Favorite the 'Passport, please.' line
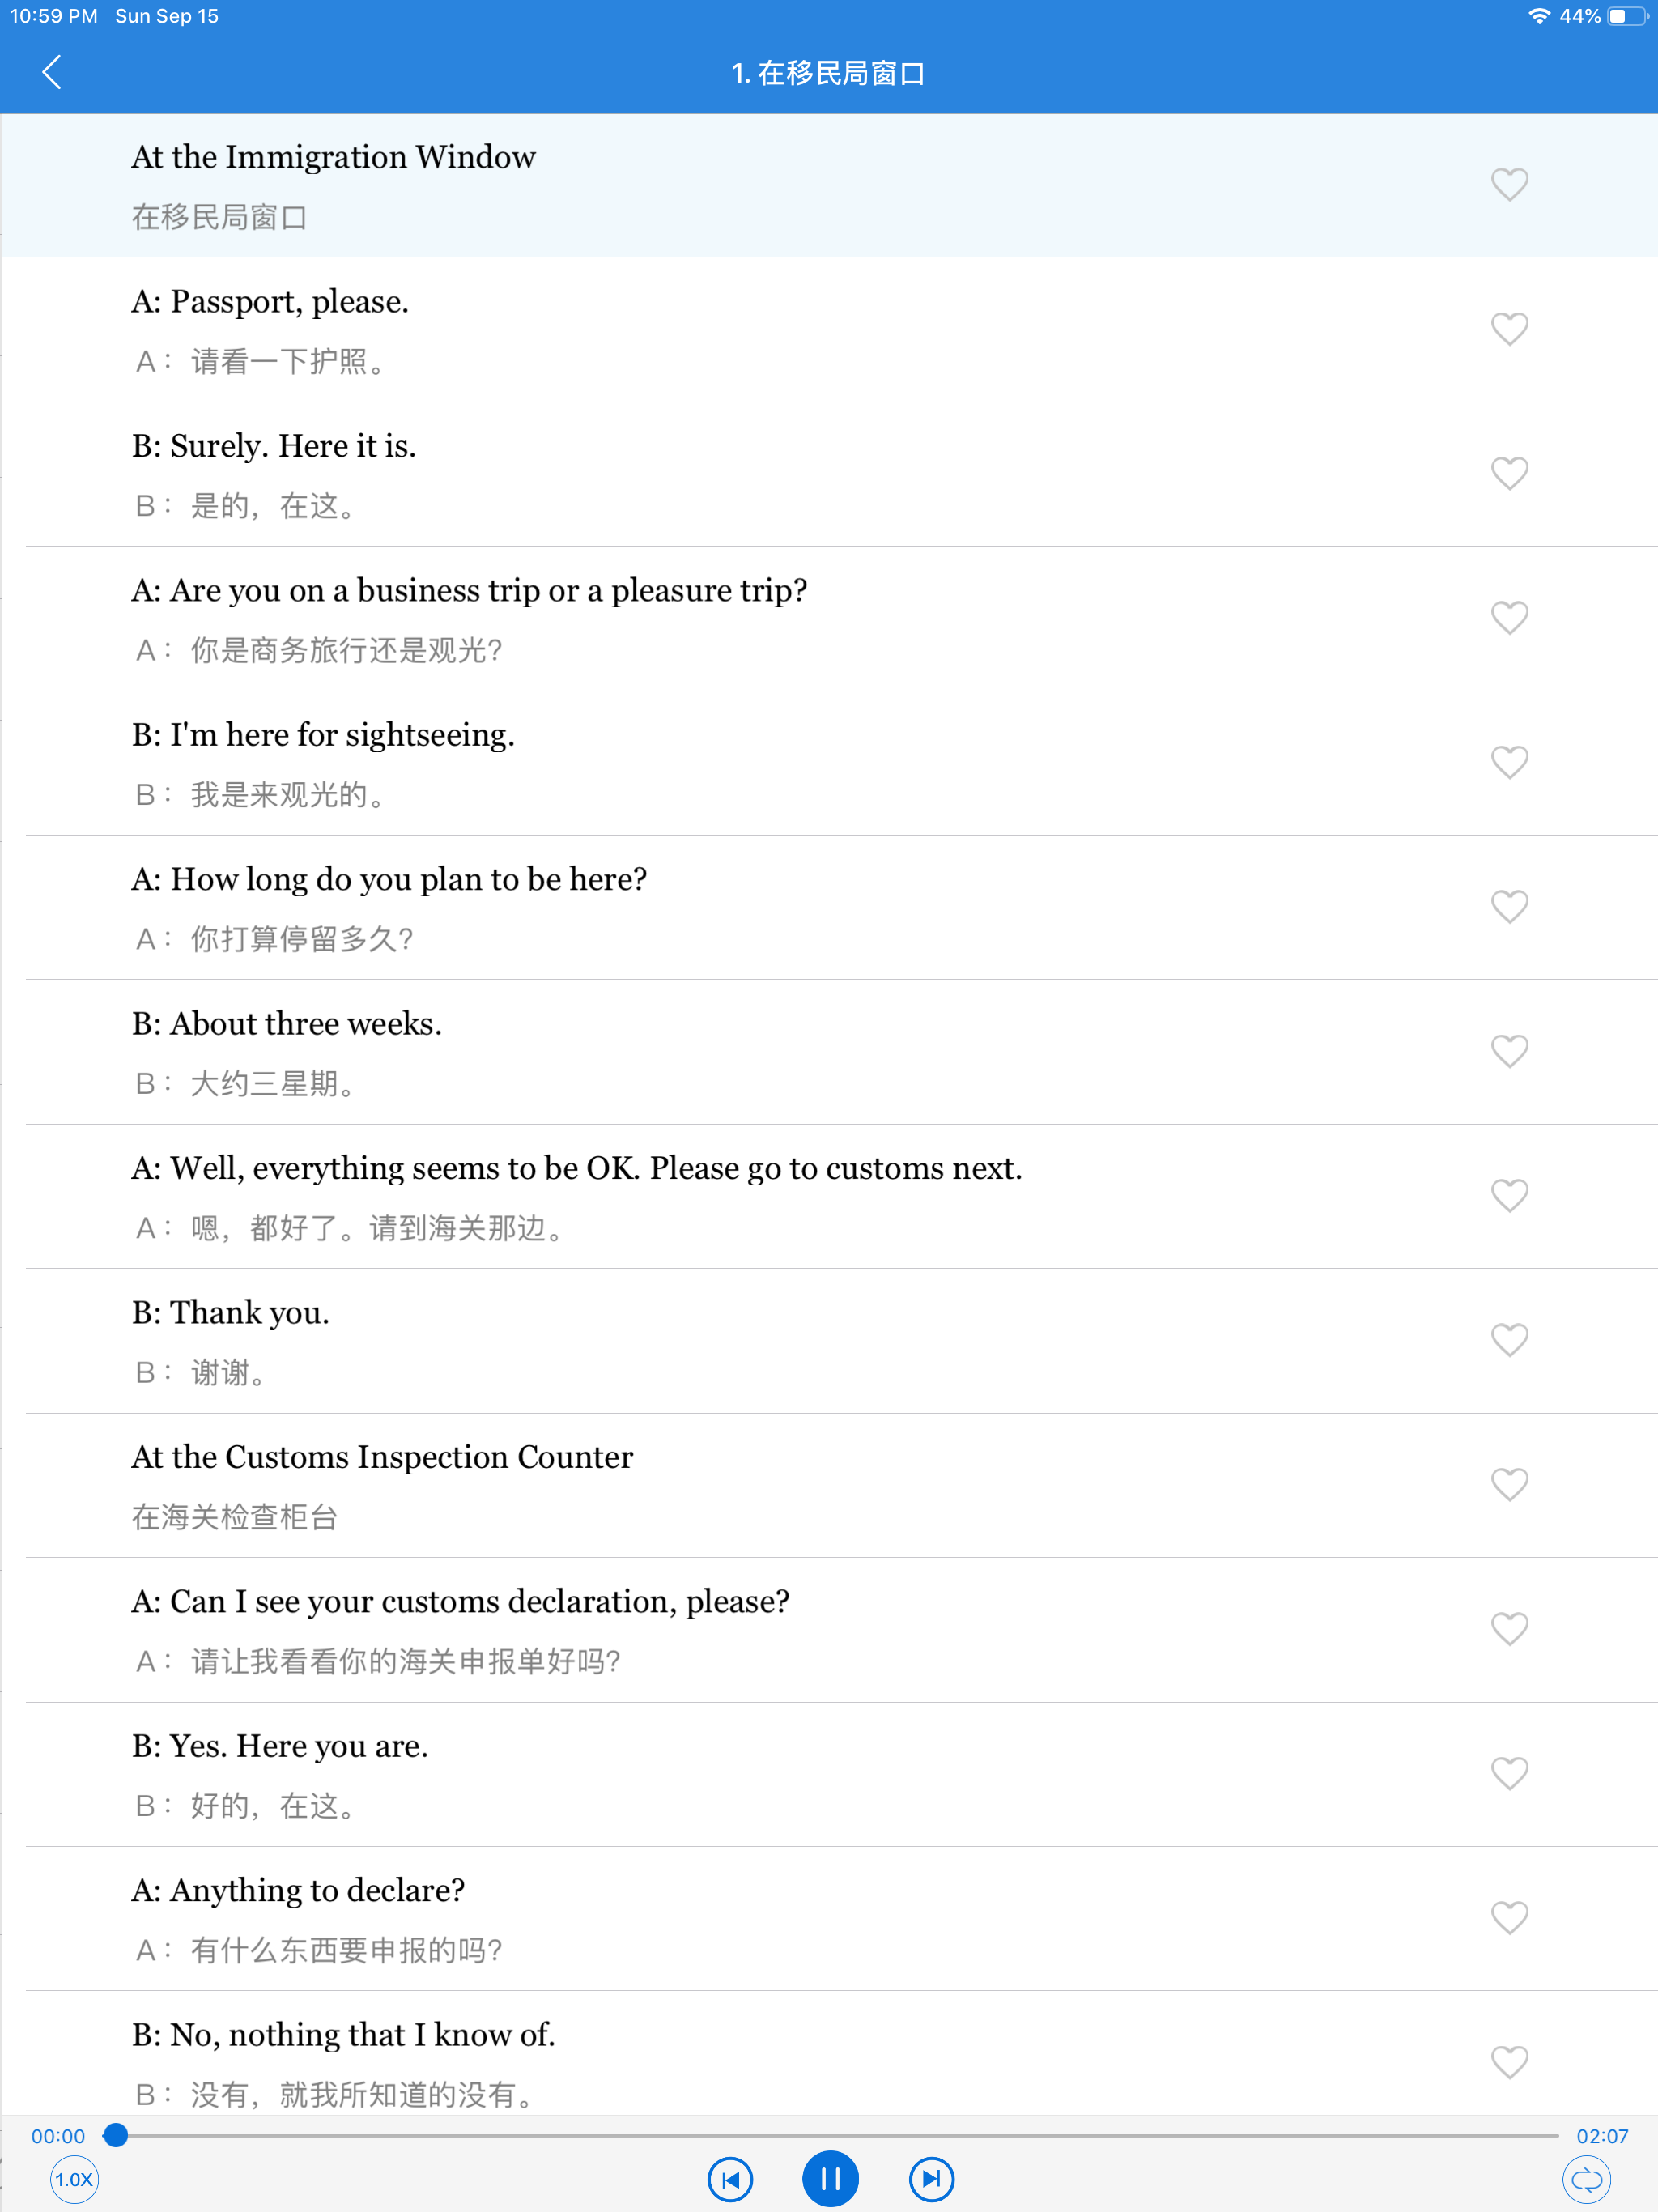Screen dimensions: 1658x2212 [x=1508, y=329]
